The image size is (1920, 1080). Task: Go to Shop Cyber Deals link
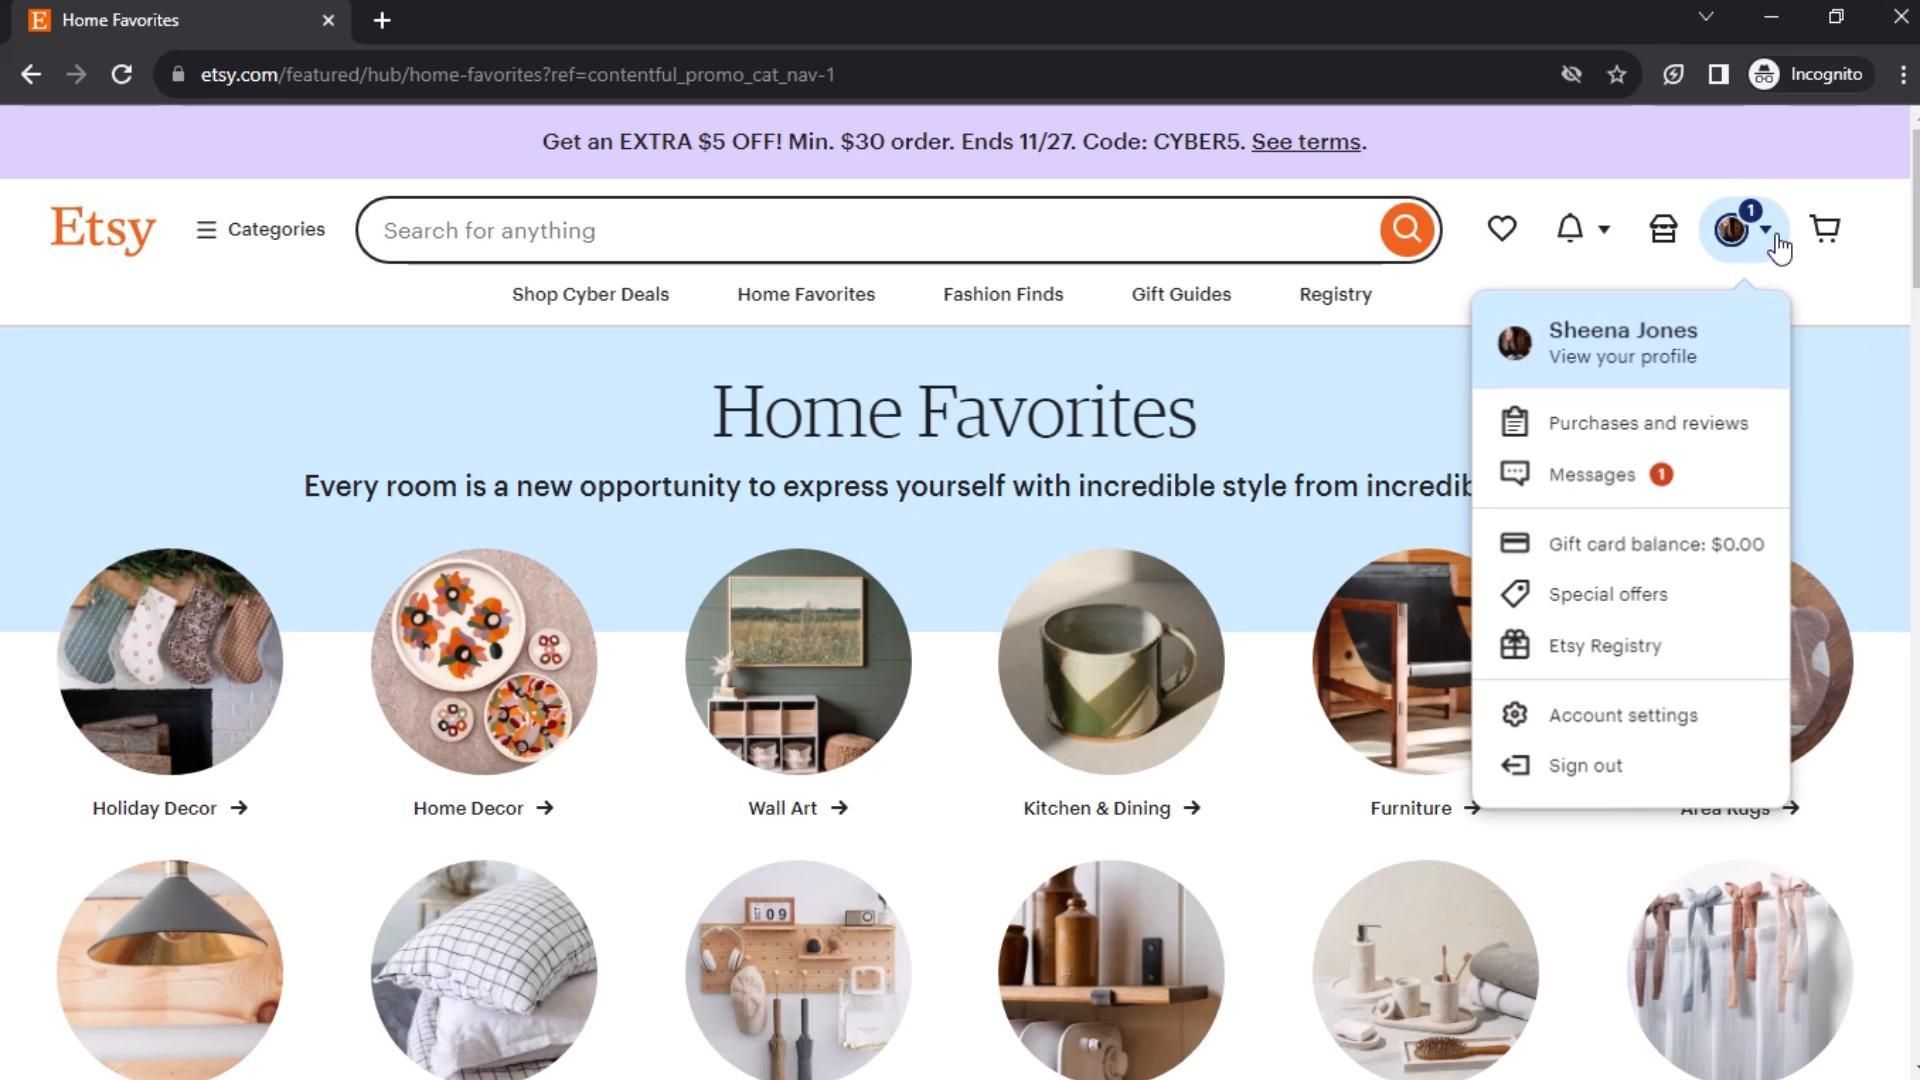(590, 295)
